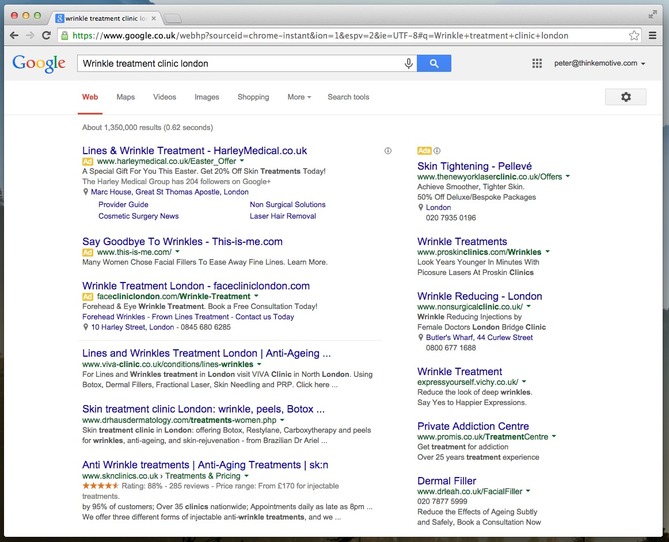
Task: Click Laser Hair Removal sitelink
Action: point(283,216)
